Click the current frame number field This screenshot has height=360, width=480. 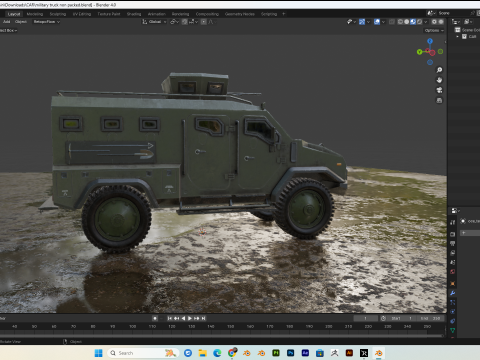click(366, 318)
